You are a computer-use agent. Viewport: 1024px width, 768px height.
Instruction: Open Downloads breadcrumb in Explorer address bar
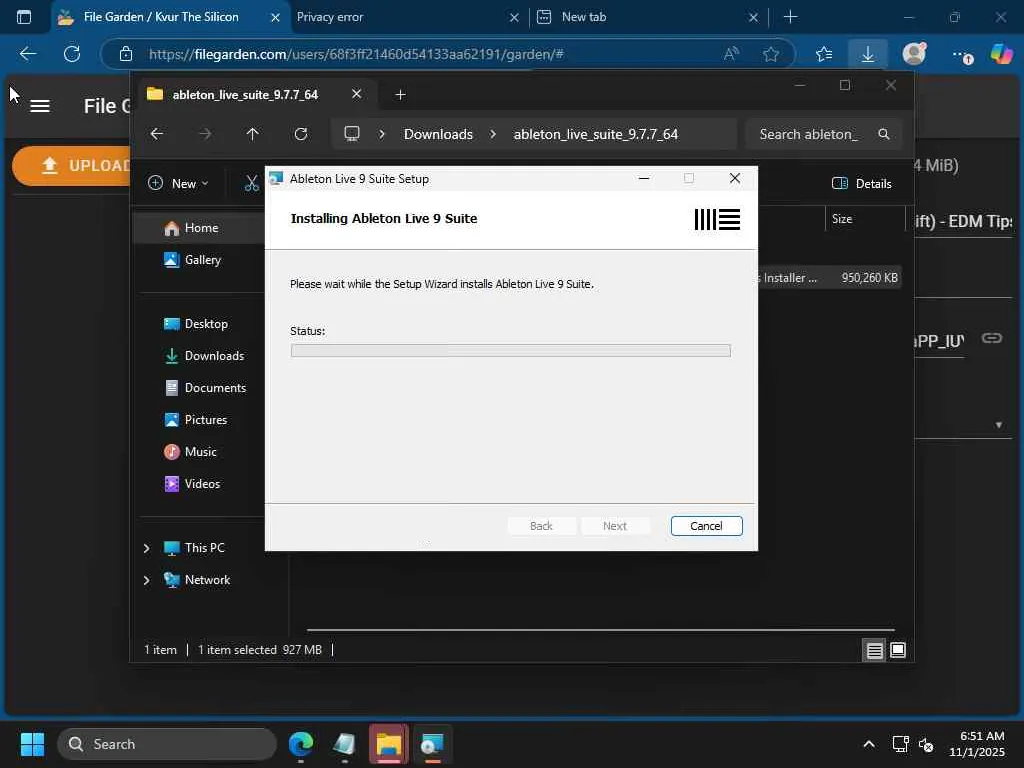(438, 134)
